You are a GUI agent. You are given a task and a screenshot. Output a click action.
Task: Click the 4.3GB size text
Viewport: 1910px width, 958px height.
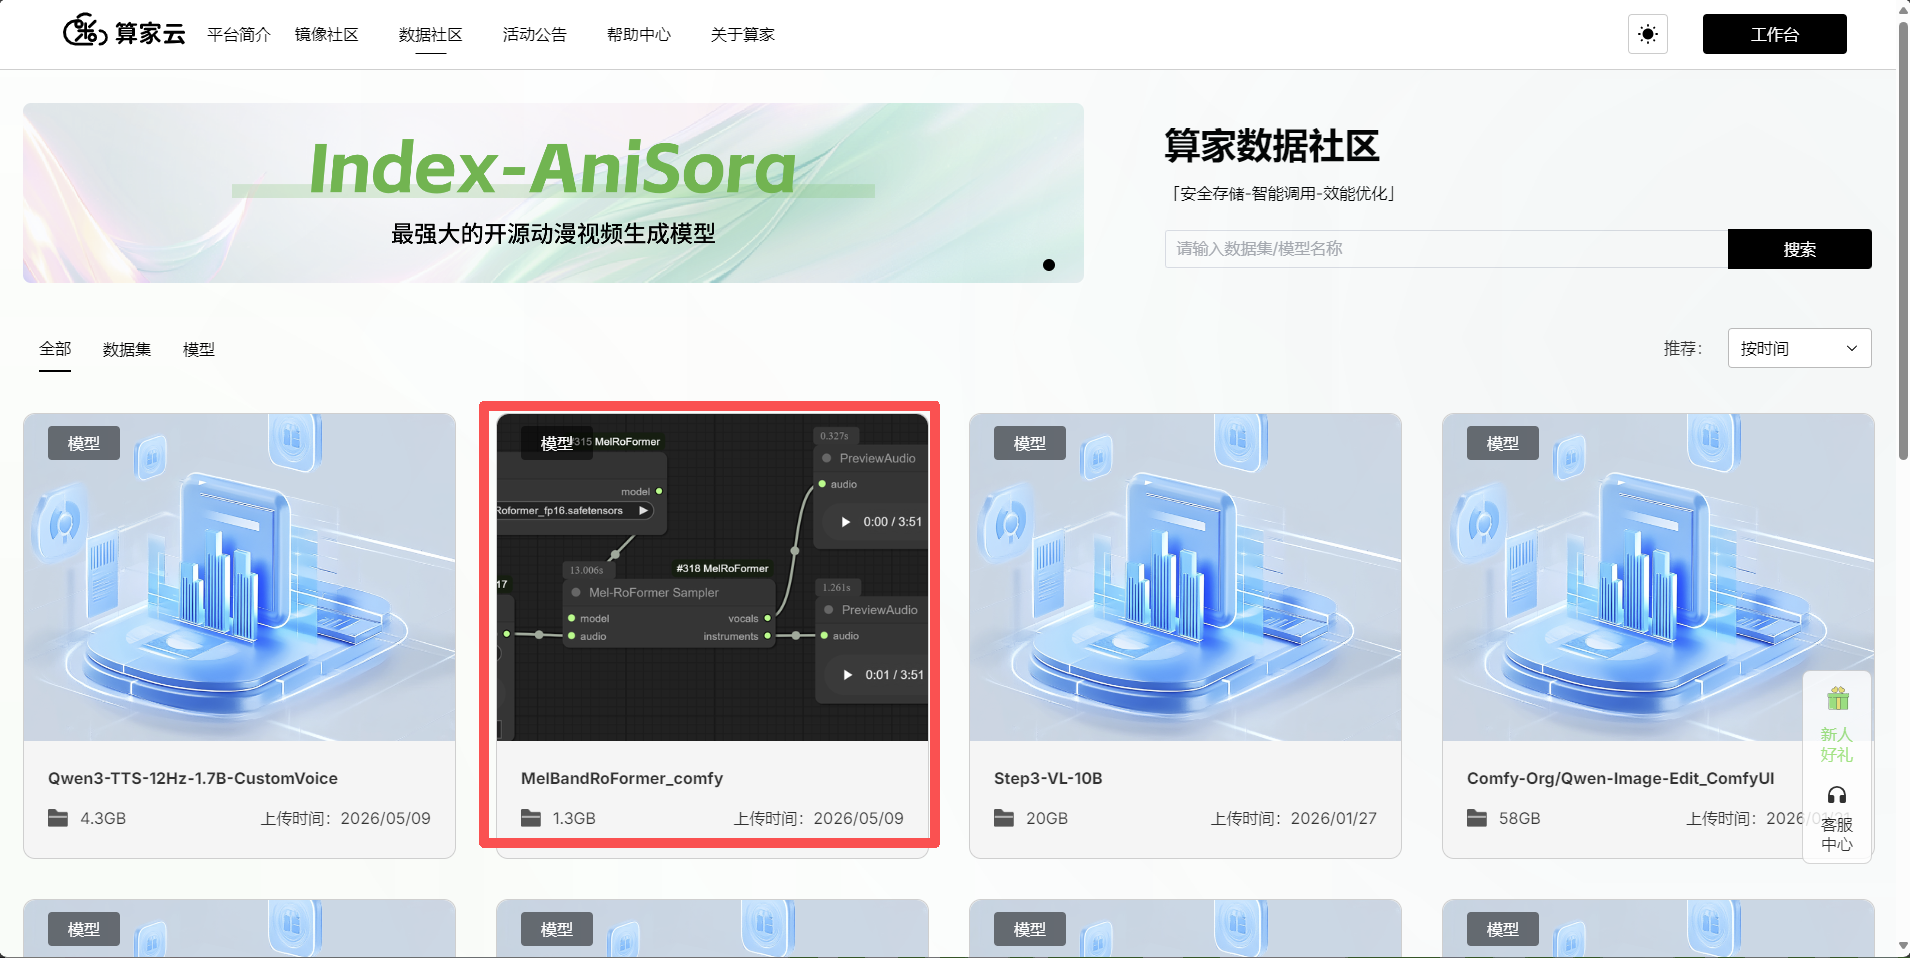(x=103, y=818)
